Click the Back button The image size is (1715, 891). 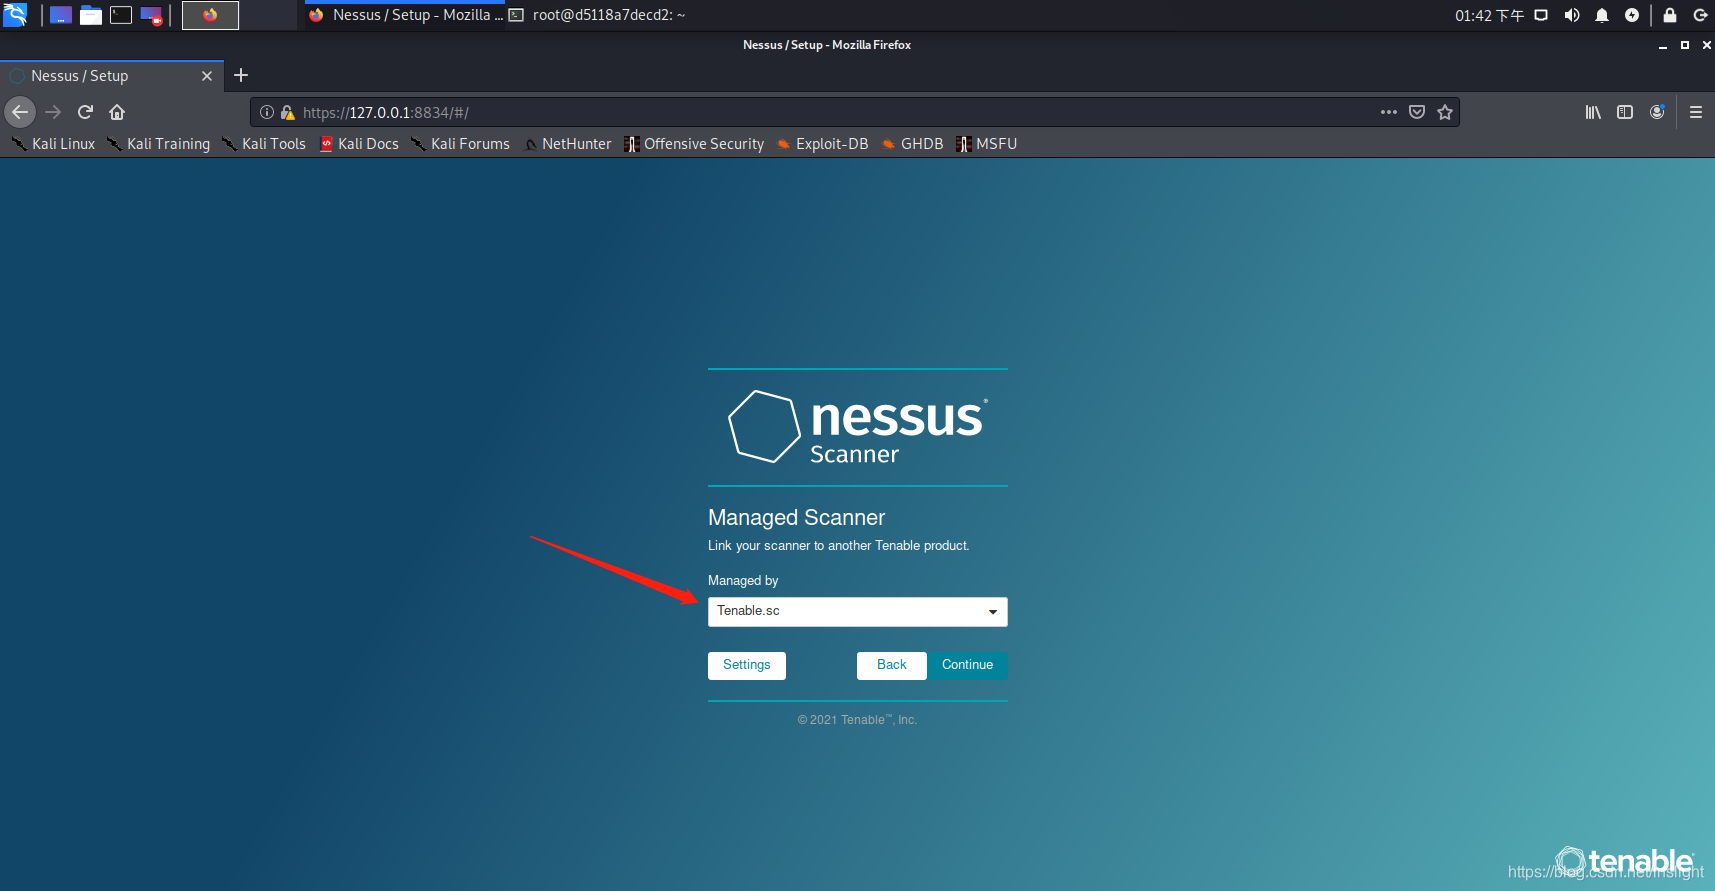(x=892, y=665)
